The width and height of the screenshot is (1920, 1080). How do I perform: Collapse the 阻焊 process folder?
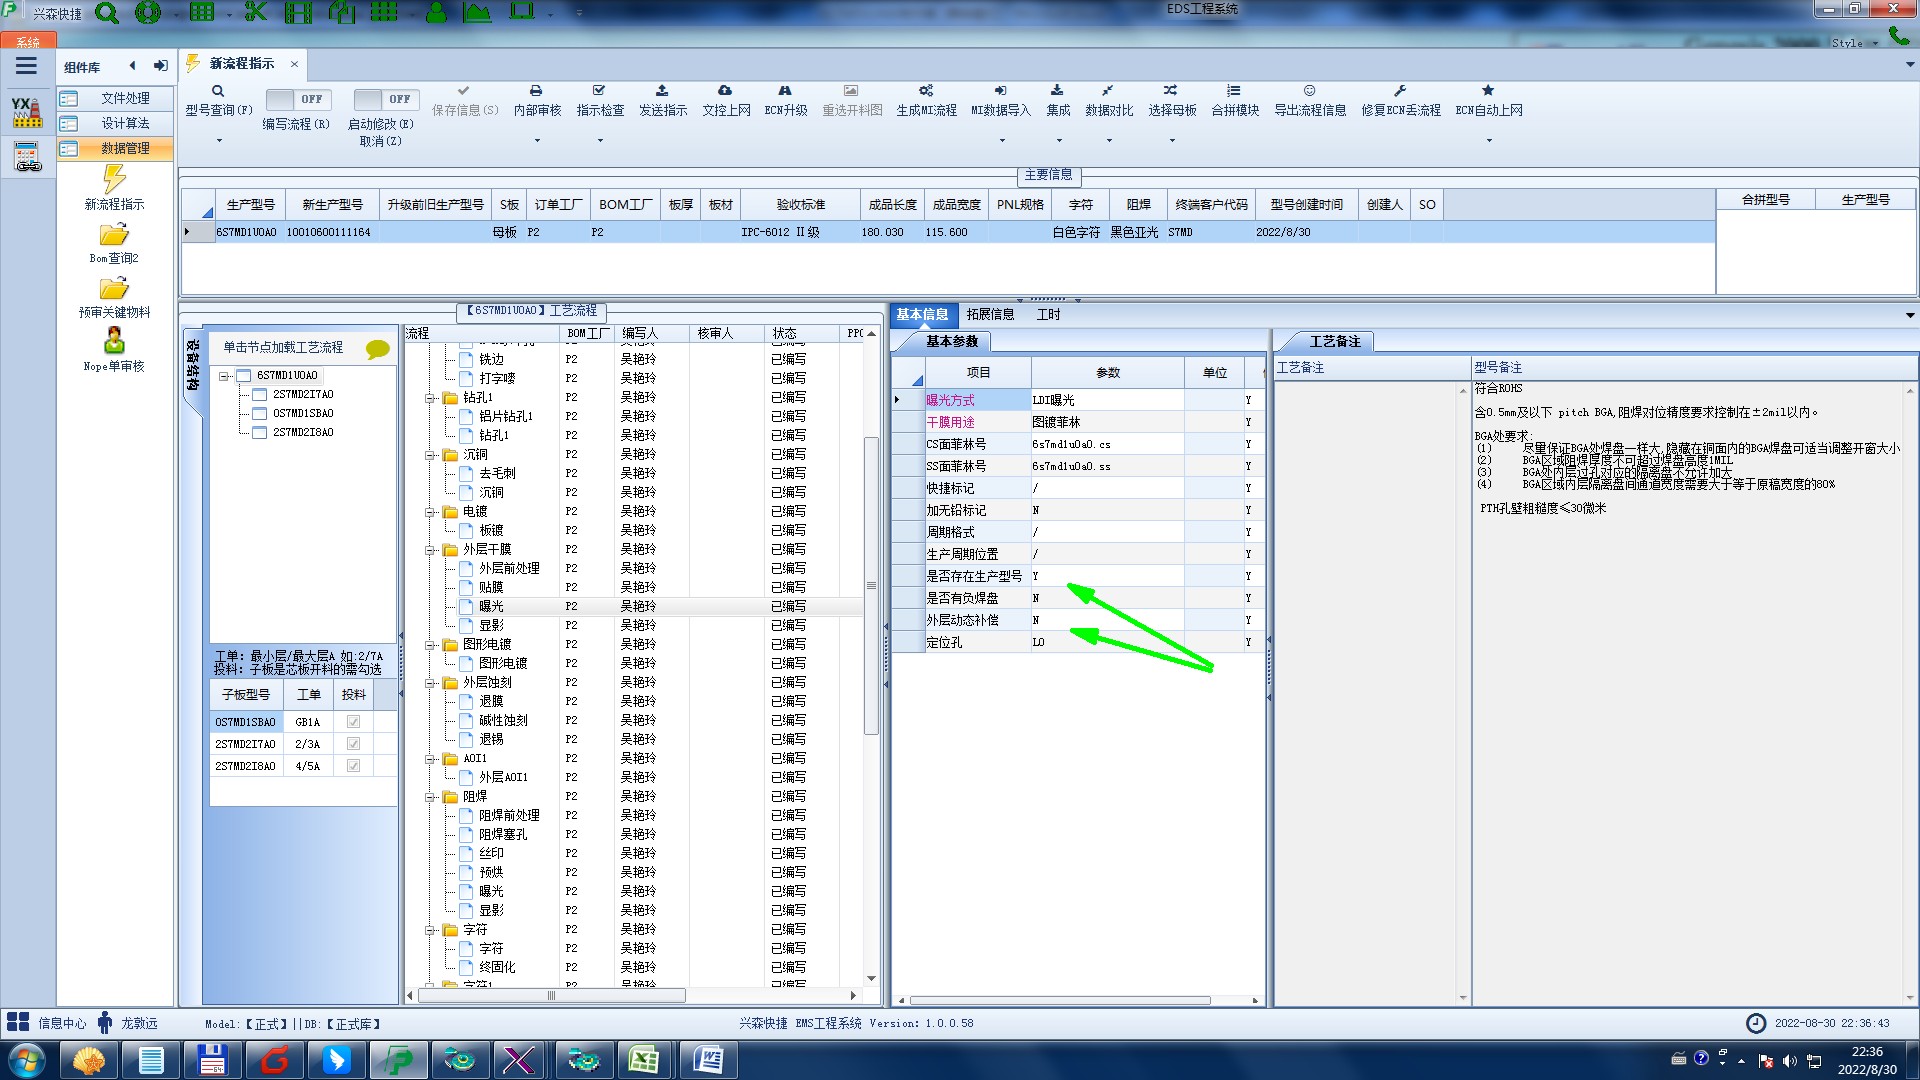click(430, 797)
